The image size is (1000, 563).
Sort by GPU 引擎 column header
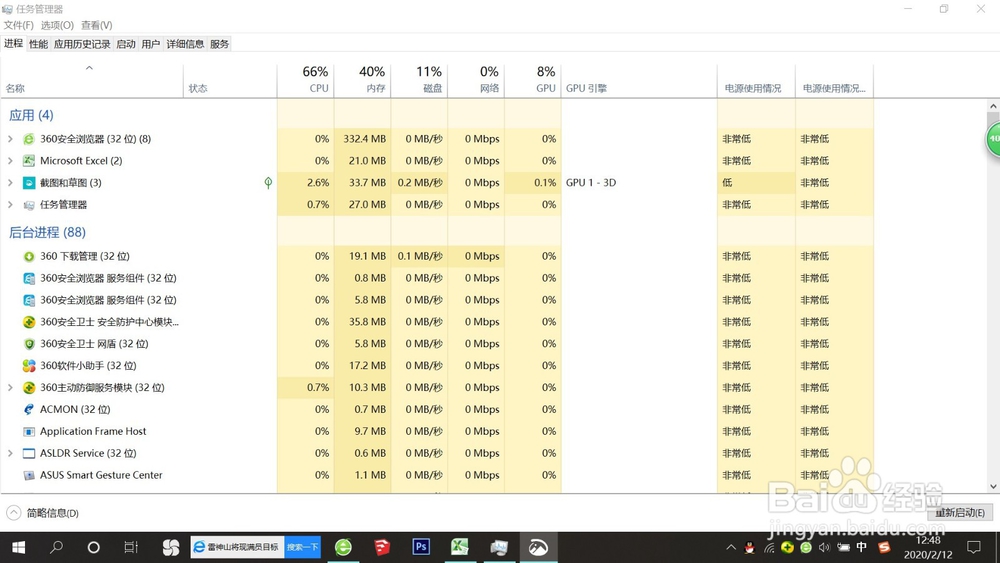[x=639, y=80]
